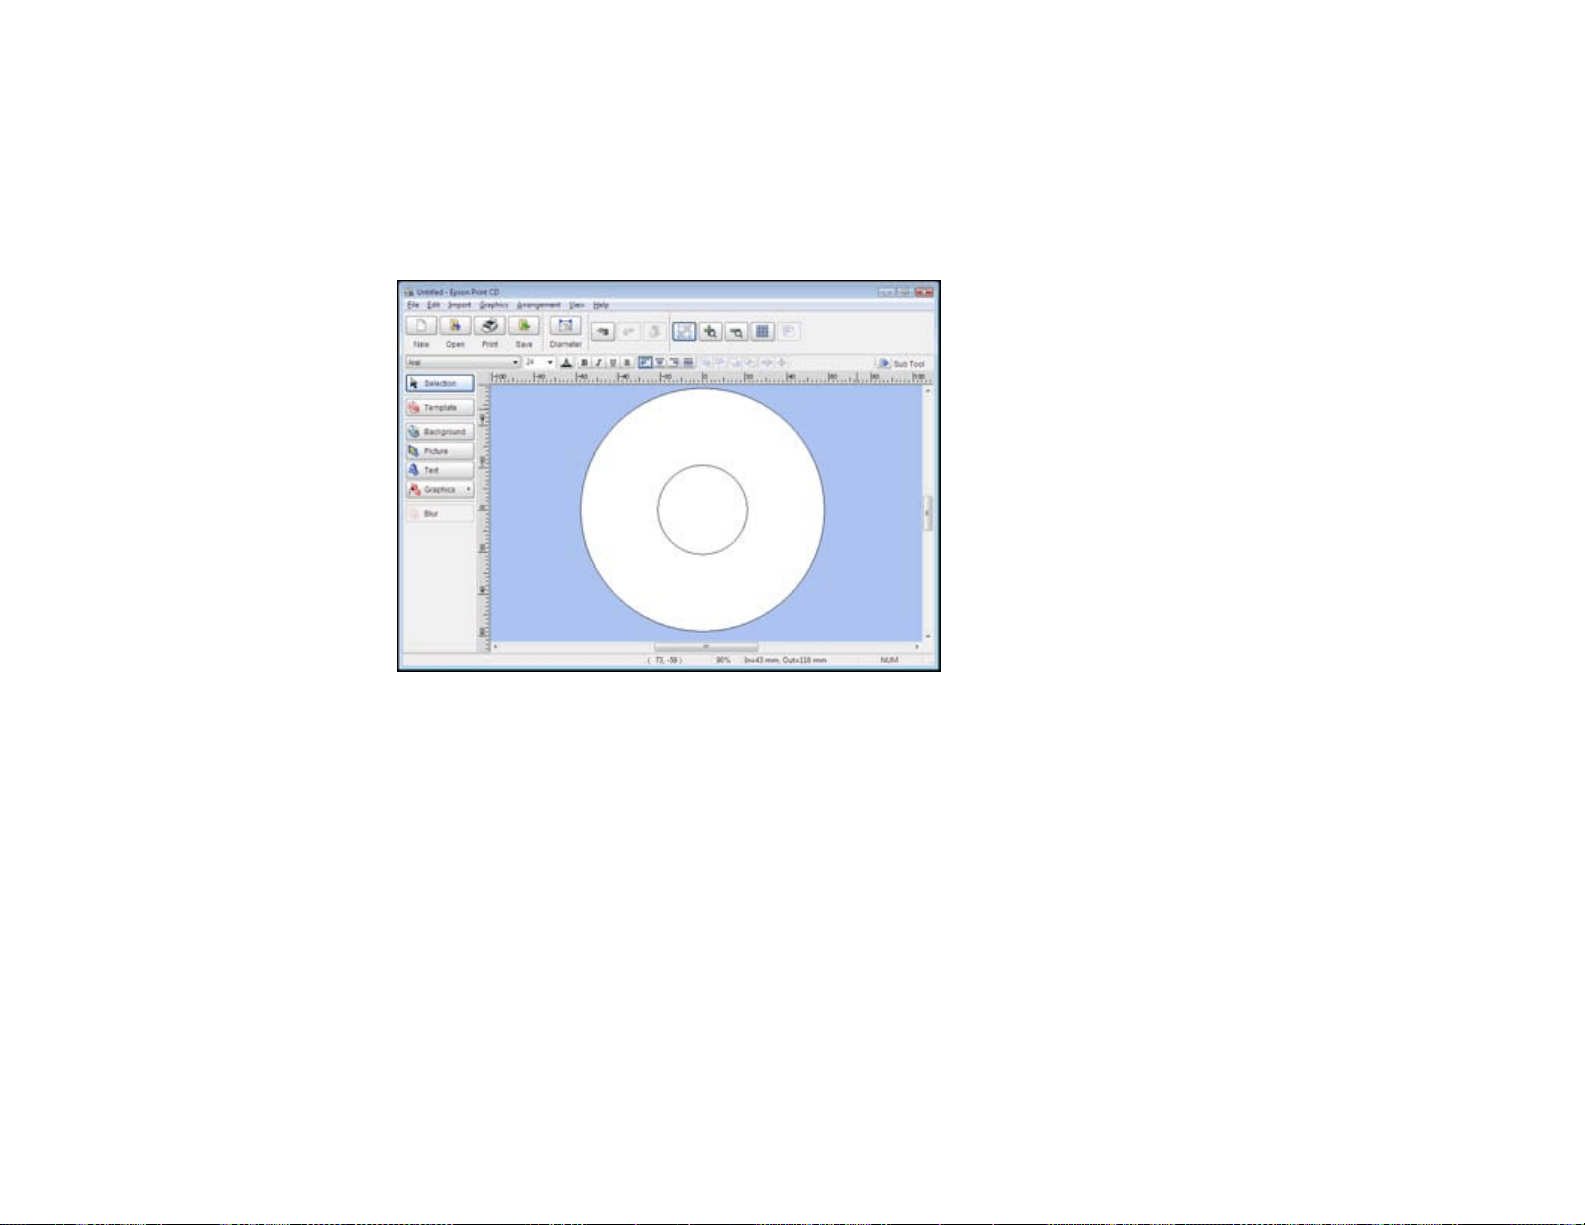1585x1225 pixels.
Task: Click the Sub Tool button
Action: [901, 363]
